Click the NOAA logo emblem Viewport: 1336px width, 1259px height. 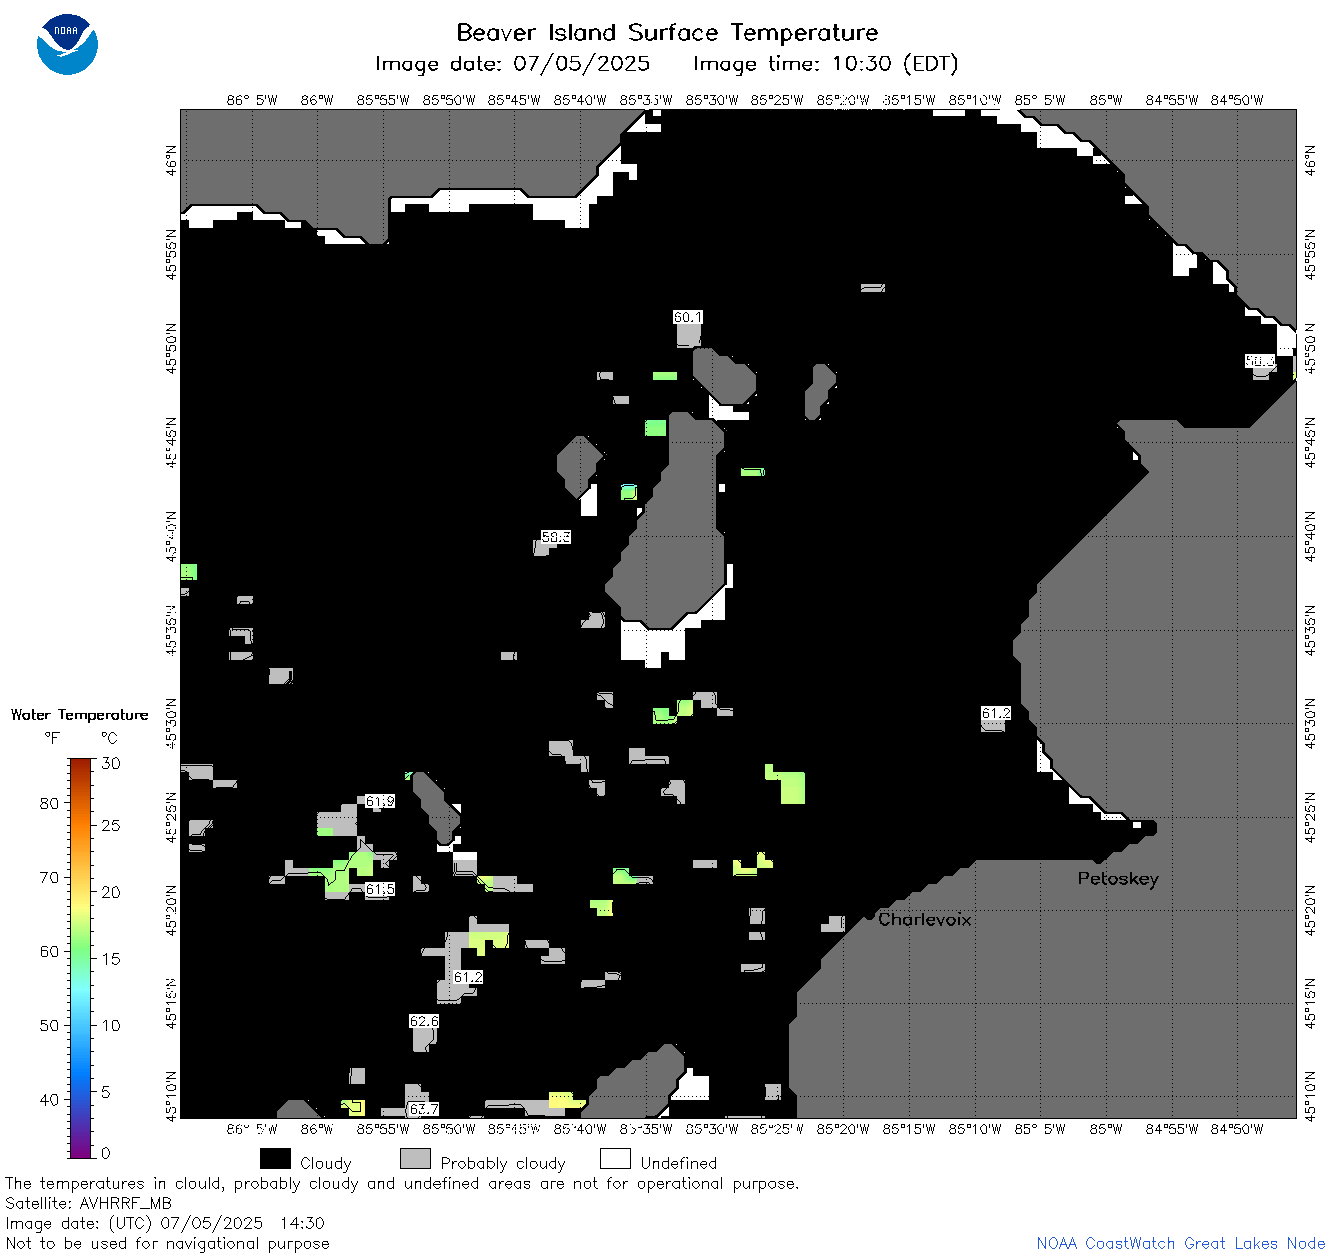(x=67, y=45)
